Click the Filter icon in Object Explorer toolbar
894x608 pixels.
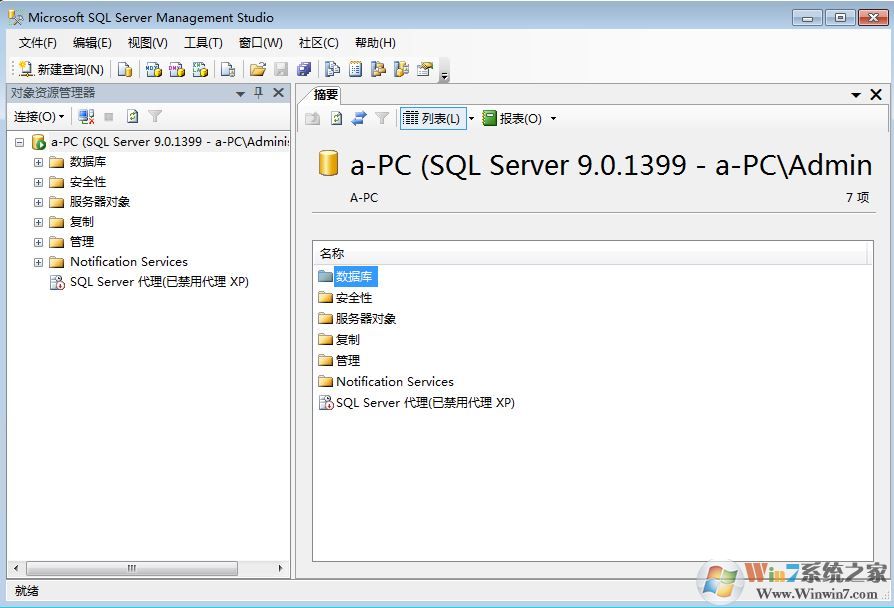point(154,116)
